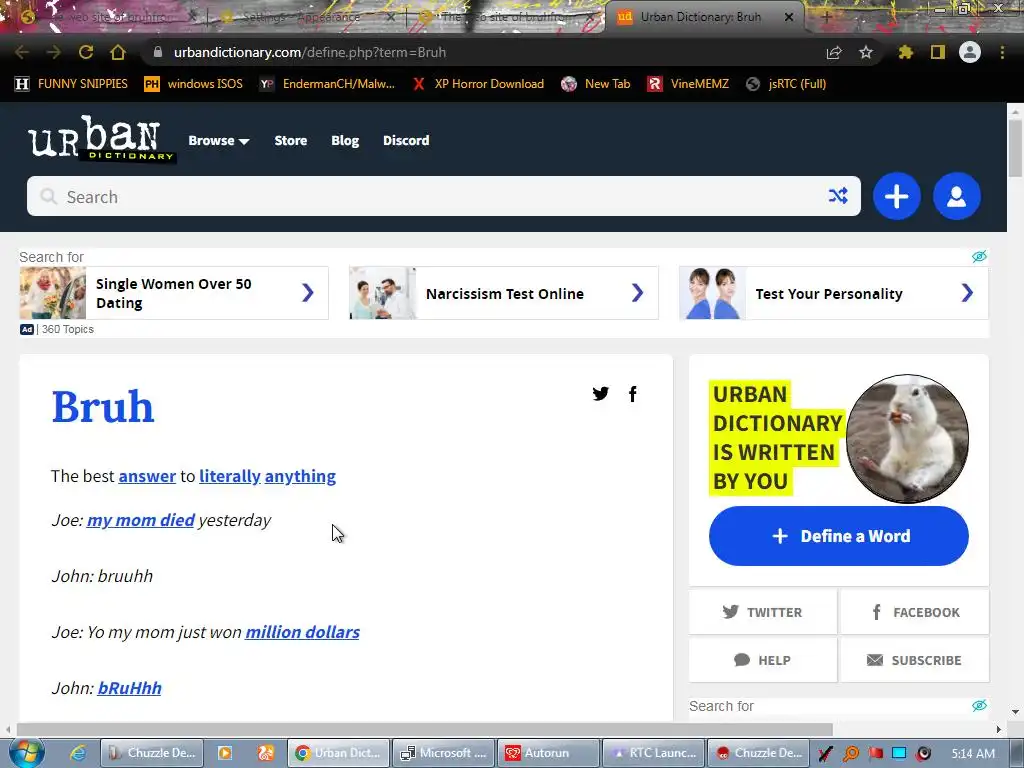Open the windows ISOS bookmark
Image resolution: width=1024 pixels, height=768 pixels.
click(x=194, y=84)
